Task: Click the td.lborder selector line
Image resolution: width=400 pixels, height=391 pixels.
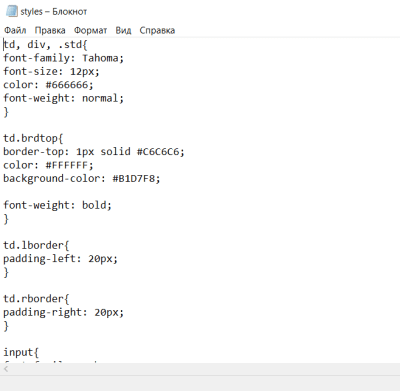Action: (x=36, y=246)
